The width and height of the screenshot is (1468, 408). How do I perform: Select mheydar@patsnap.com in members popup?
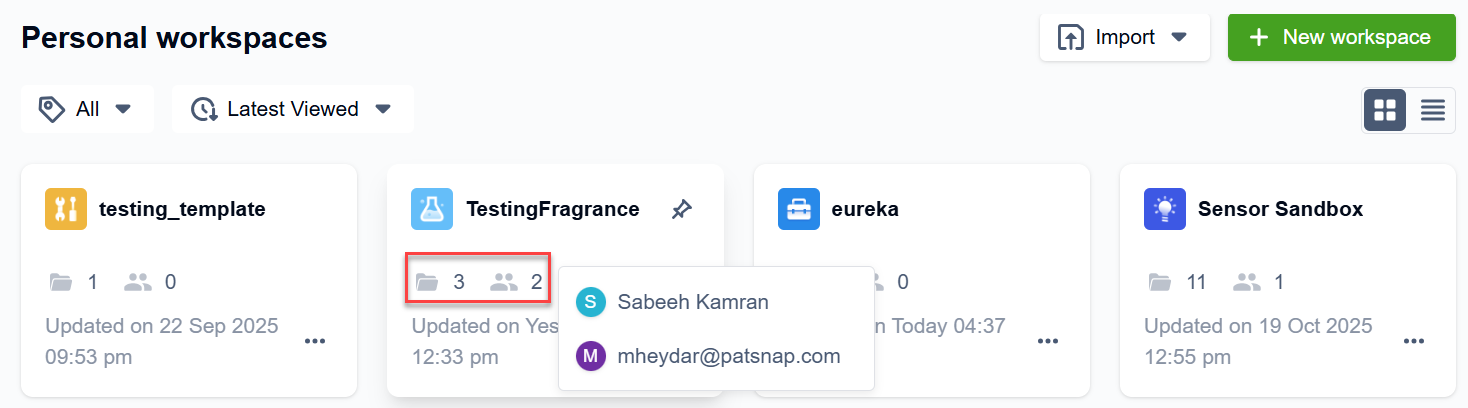[729, 356]
